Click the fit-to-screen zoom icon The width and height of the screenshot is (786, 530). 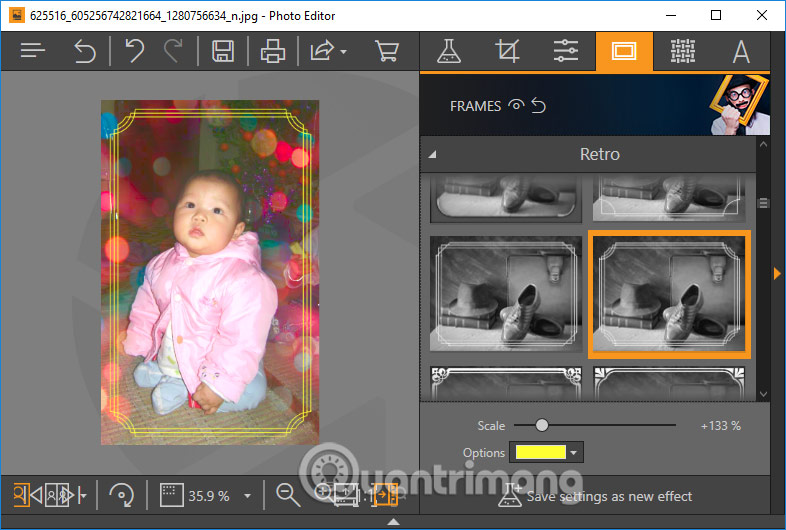(172, 495)
